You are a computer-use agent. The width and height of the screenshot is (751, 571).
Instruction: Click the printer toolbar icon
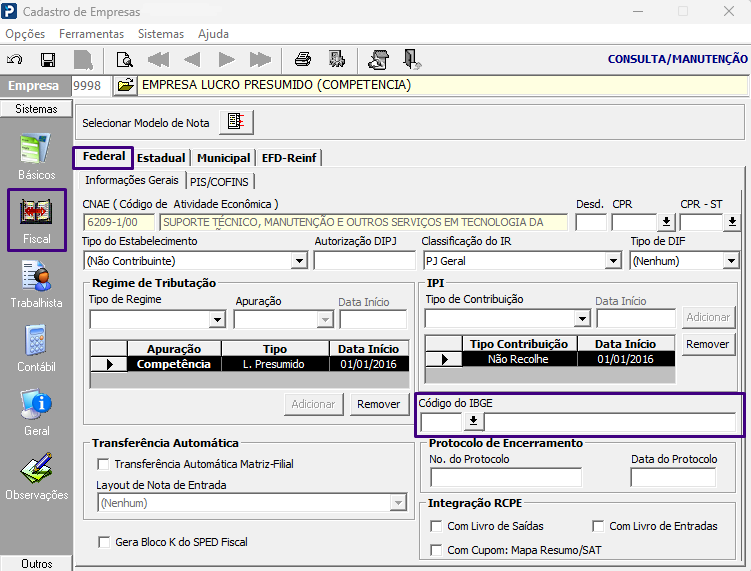(x=303, y=59)
